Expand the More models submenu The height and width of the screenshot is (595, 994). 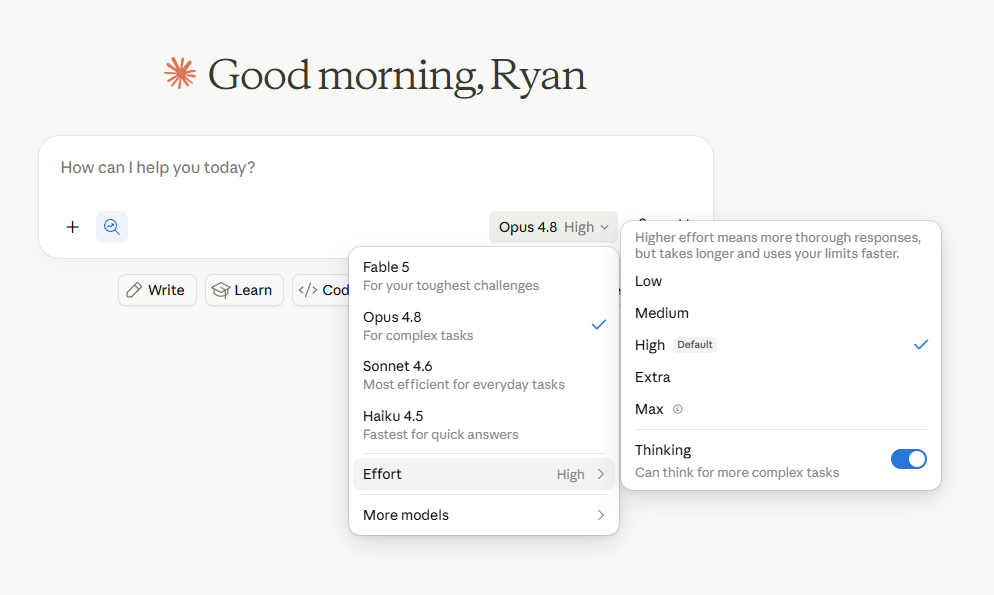(484, 515)
